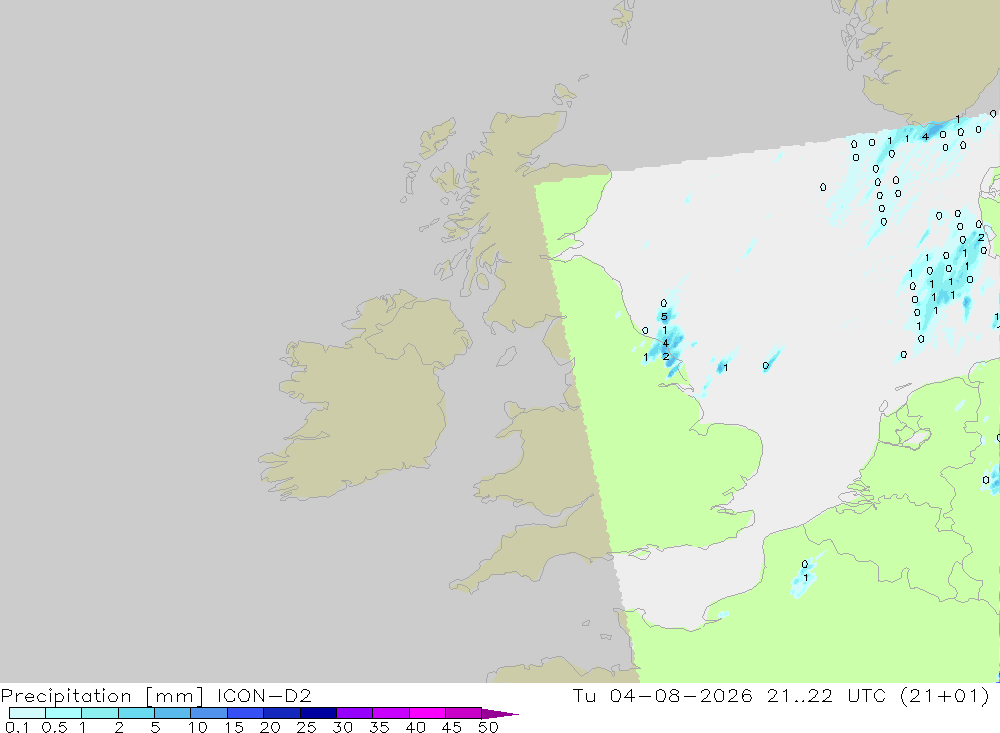Select the 2–5 mm legend swatch

click(136, 713)
